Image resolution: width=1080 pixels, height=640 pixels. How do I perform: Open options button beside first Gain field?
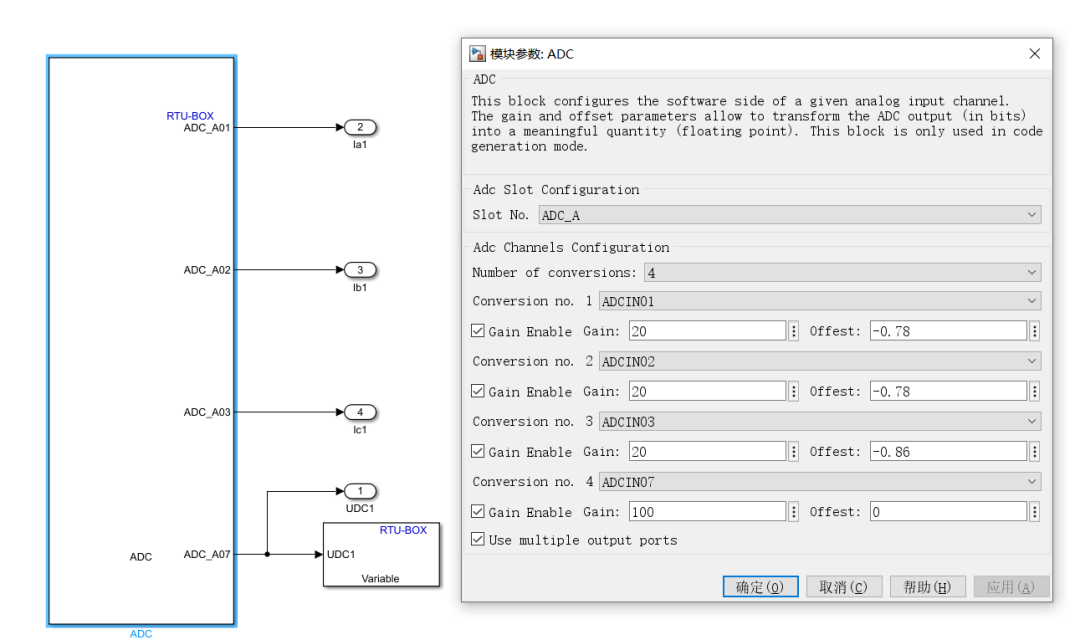click(794, 331)
